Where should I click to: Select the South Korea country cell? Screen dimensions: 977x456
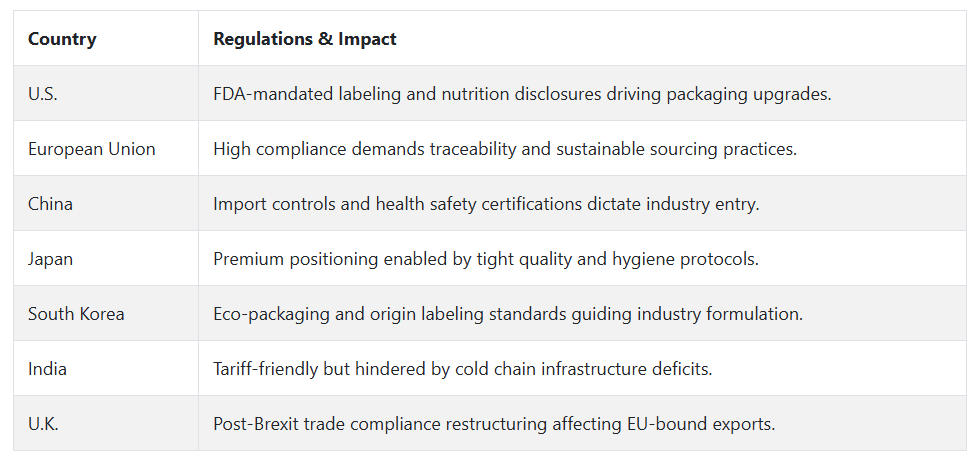point(106,313)
